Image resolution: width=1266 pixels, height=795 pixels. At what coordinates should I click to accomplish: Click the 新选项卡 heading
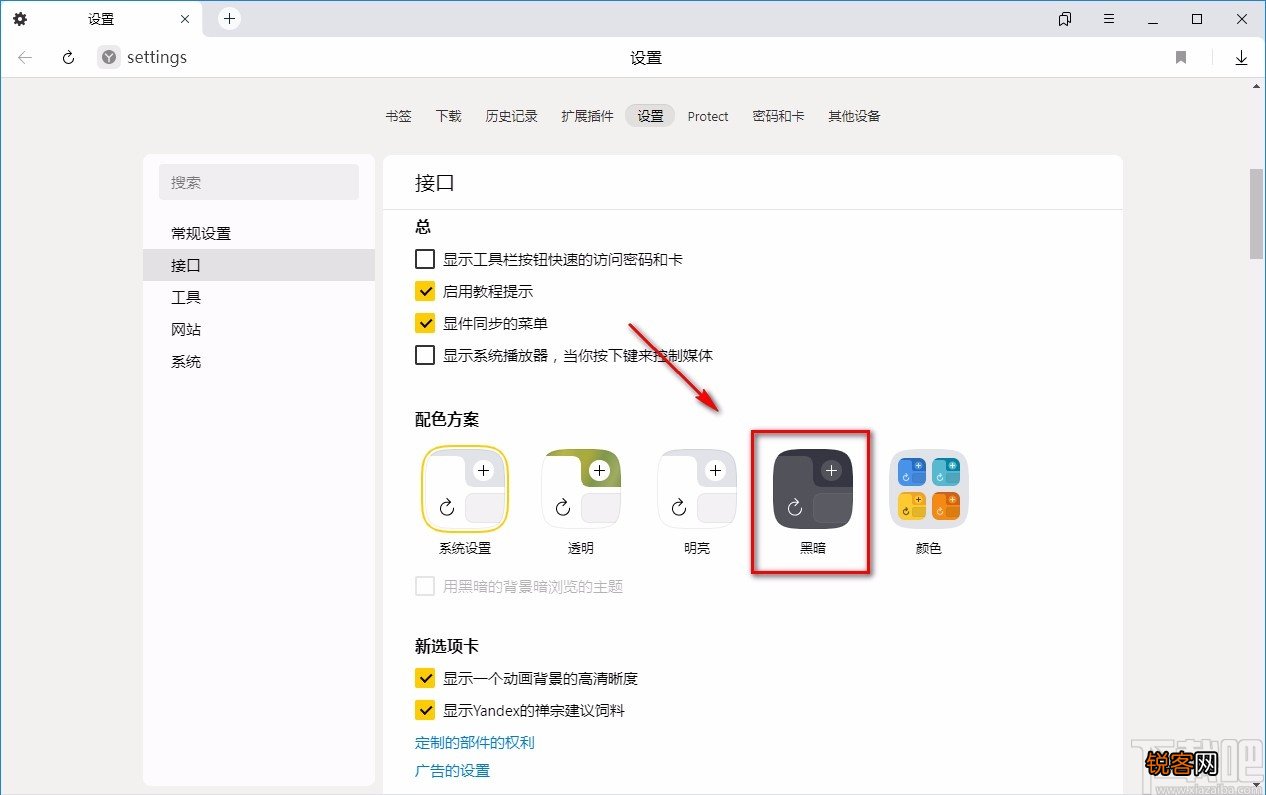click(447, 646)
